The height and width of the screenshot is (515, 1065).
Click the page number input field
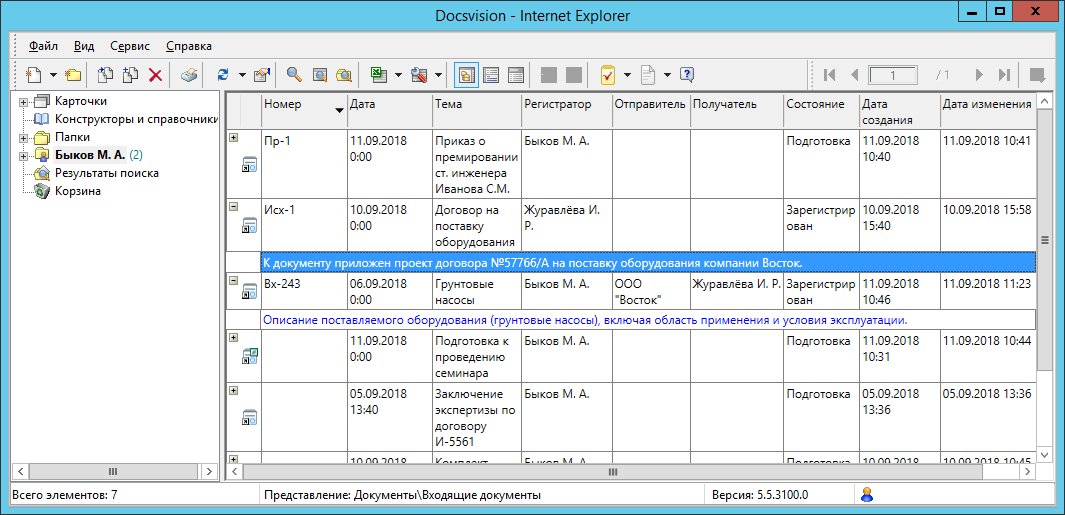[893, 75]
